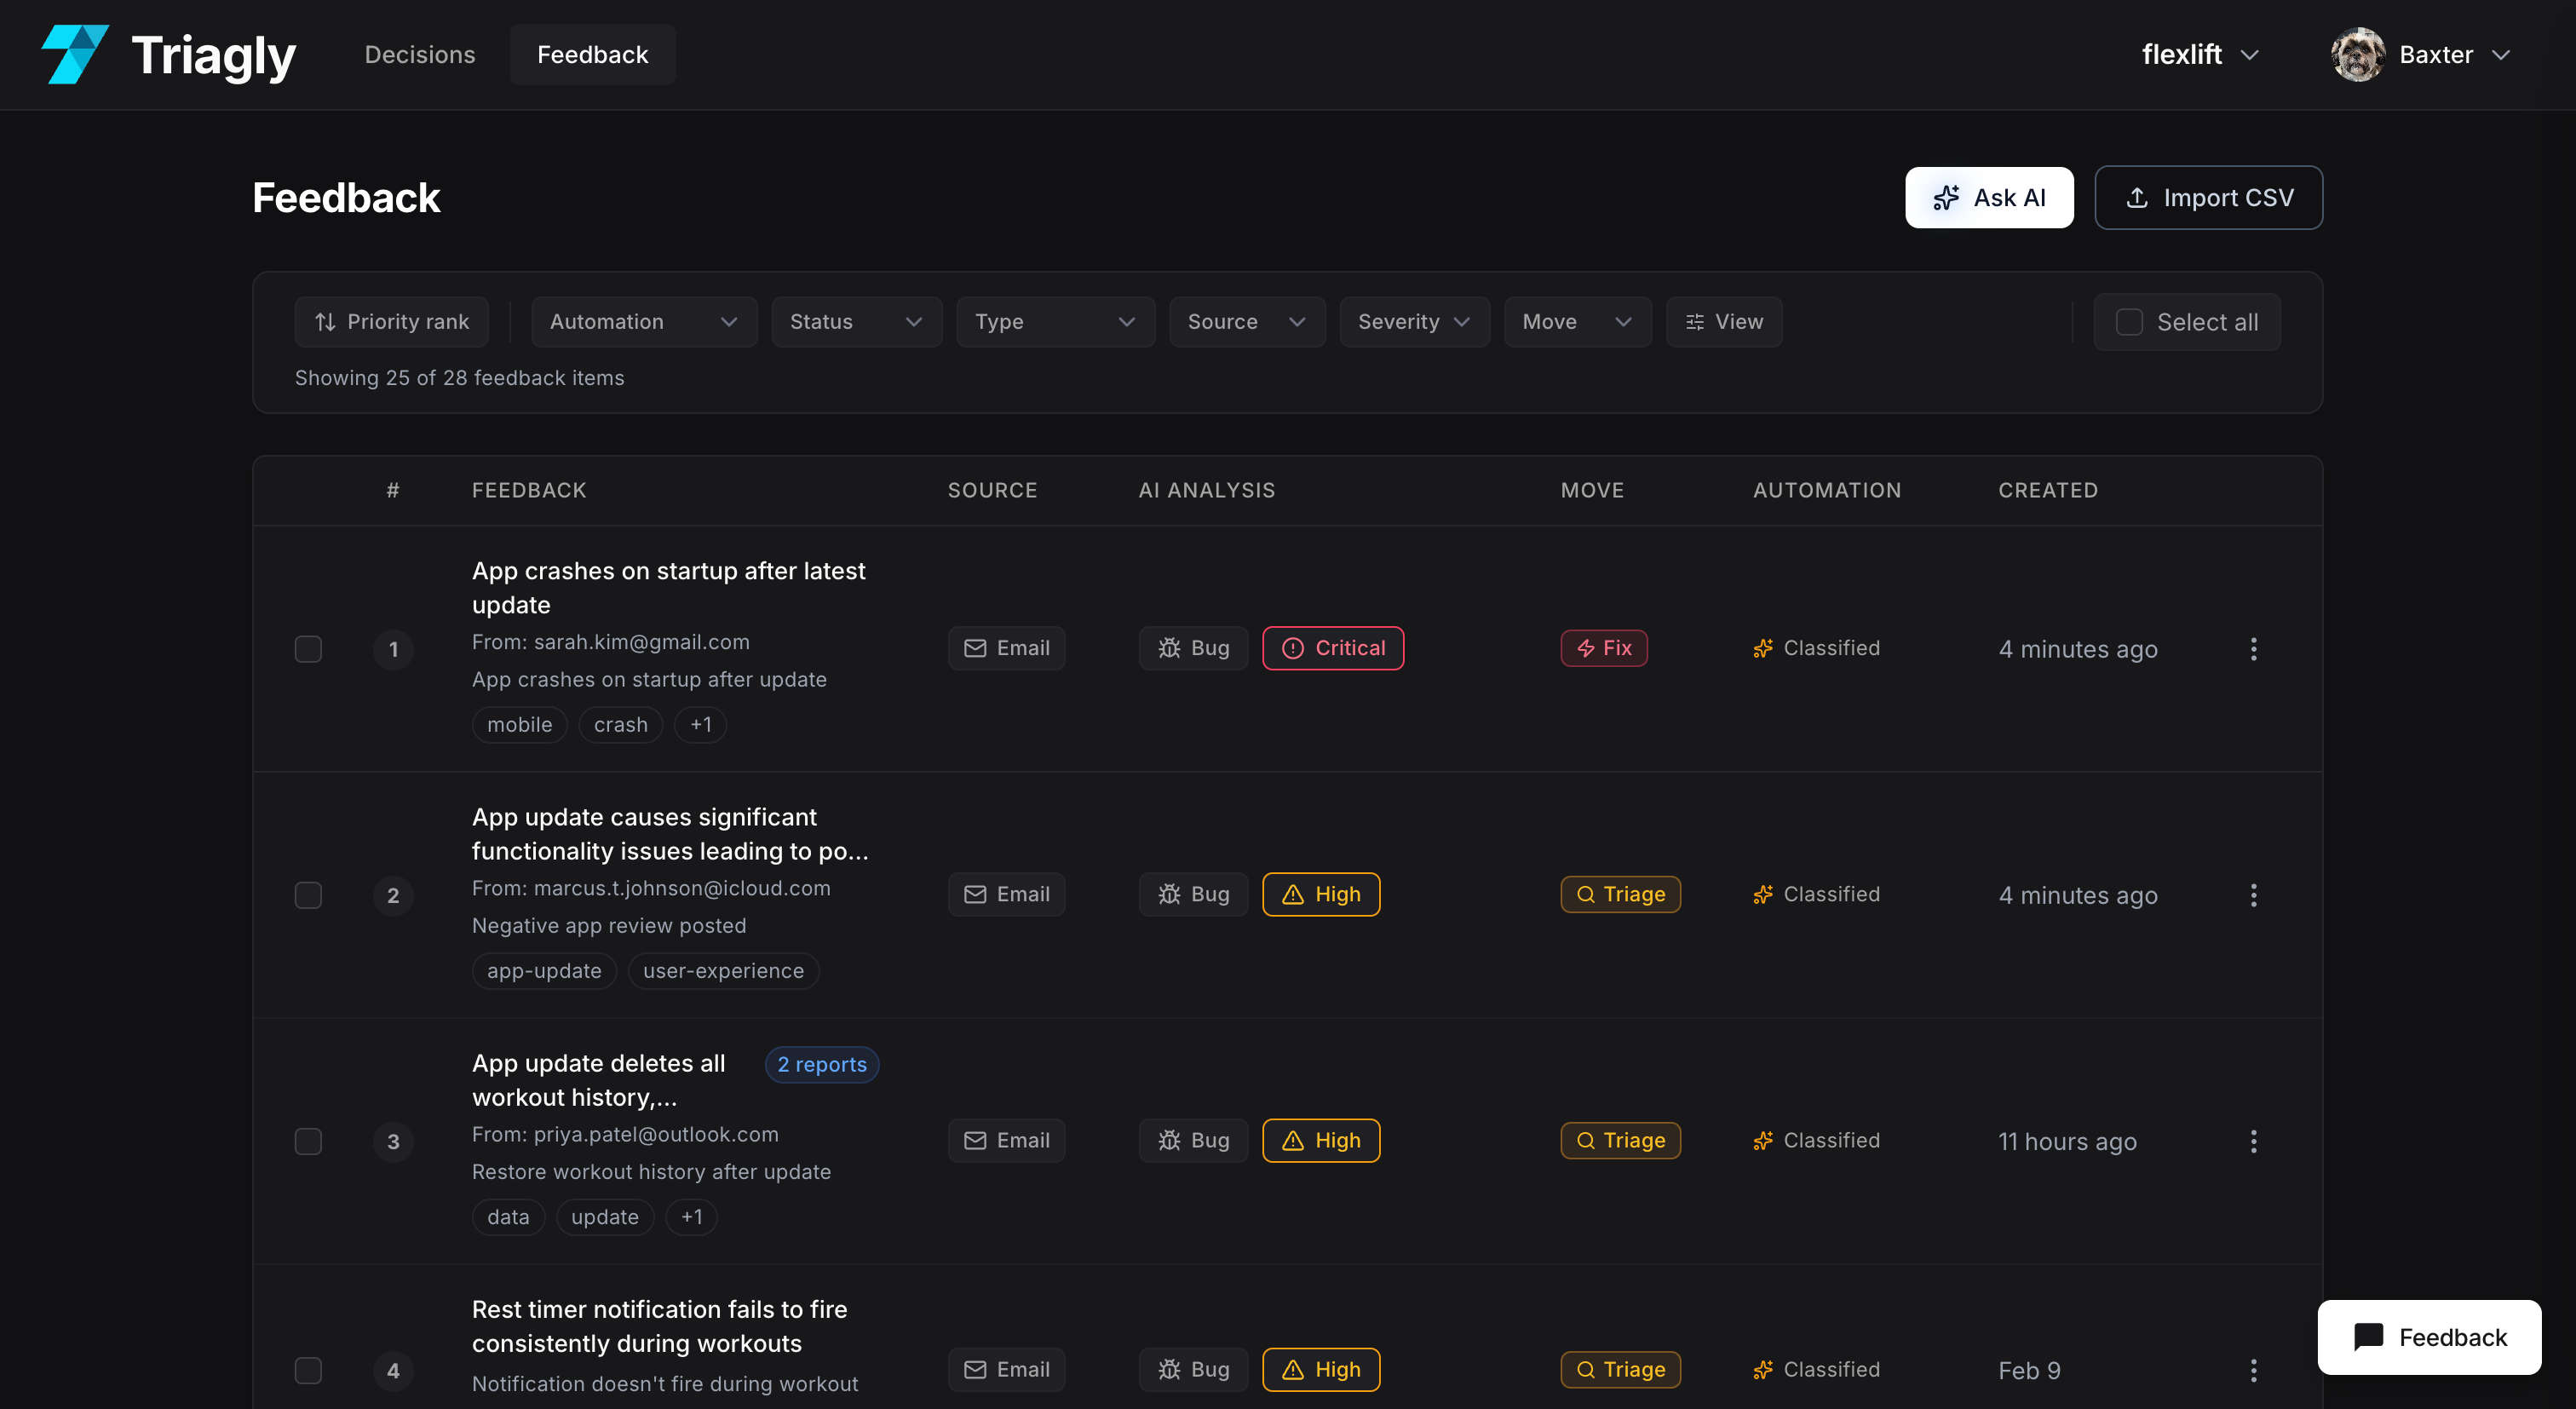
Task: Expand the Automation filter dropdown
Action: click(x=644, y=322)
